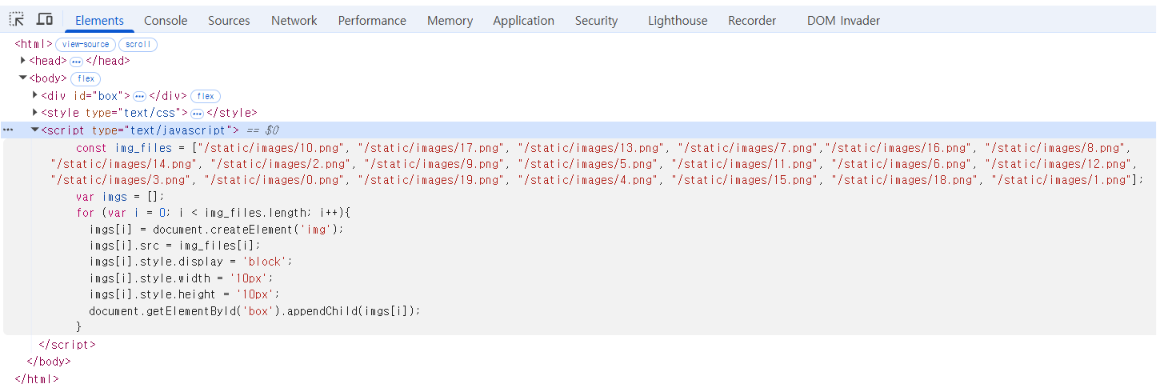This screenshot has height=392, width=1157.
Task: Select the closing </body> tag
Action: pos(49,362)
